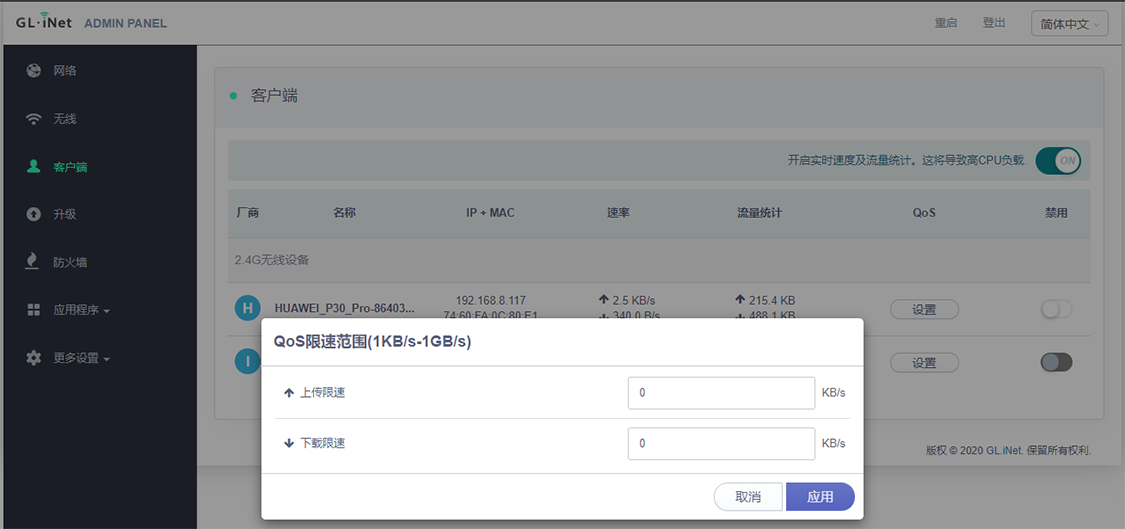
Task: Click the 重启 link in header
Action: pyautogui.click(x=946, y=23)
